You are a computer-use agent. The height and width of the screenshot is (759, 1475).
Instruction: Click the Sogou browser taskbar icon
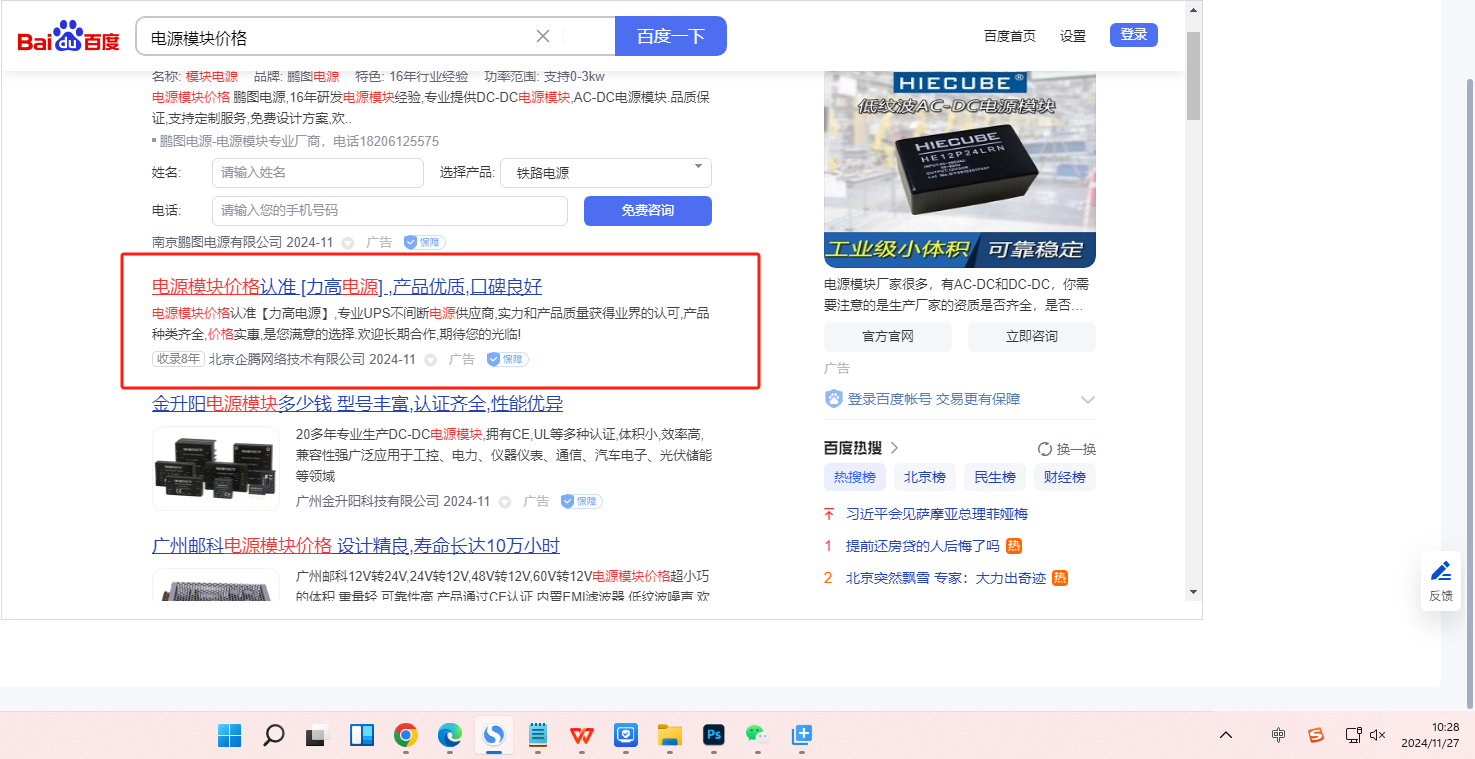(494, 736)
